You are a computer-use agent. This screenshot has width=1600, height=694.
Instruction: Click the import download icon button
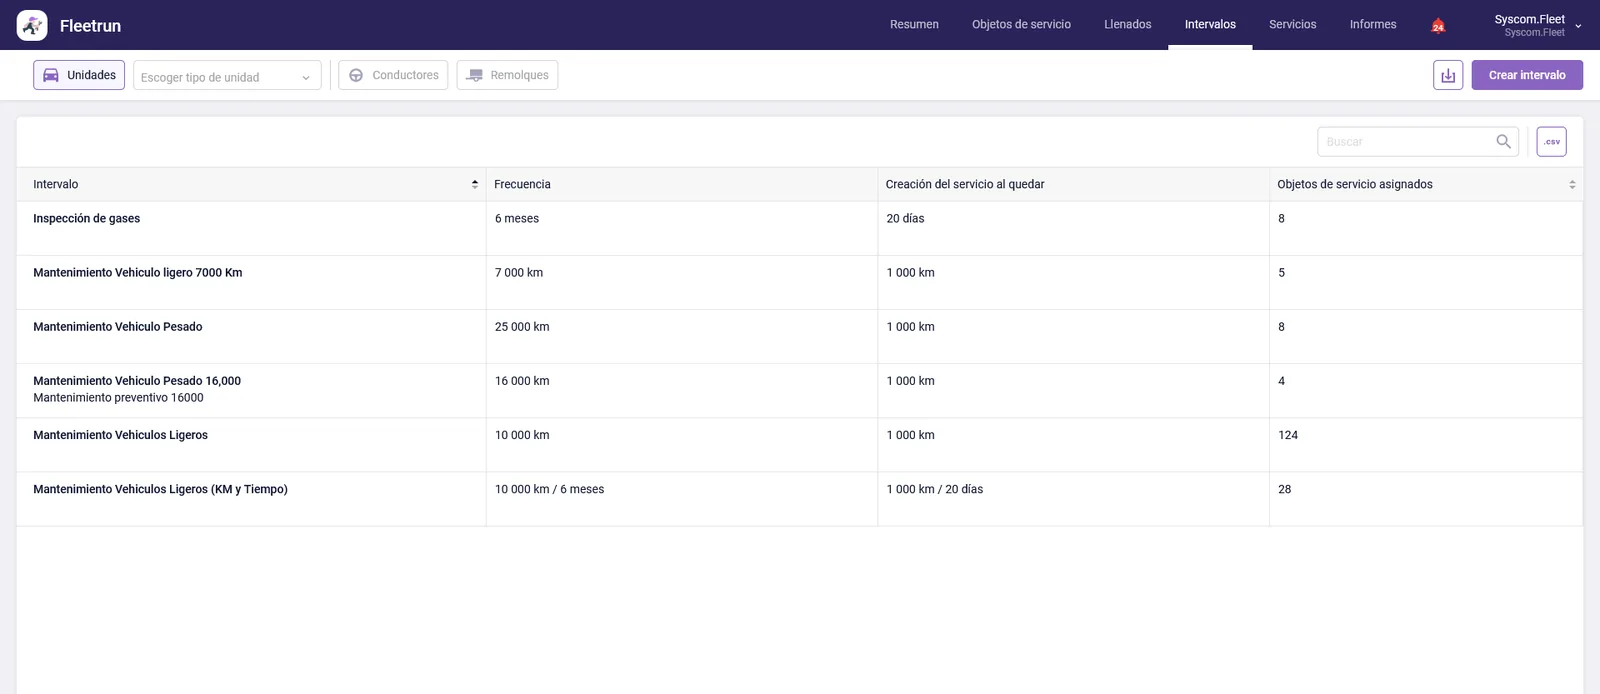tap(1448, 75)
